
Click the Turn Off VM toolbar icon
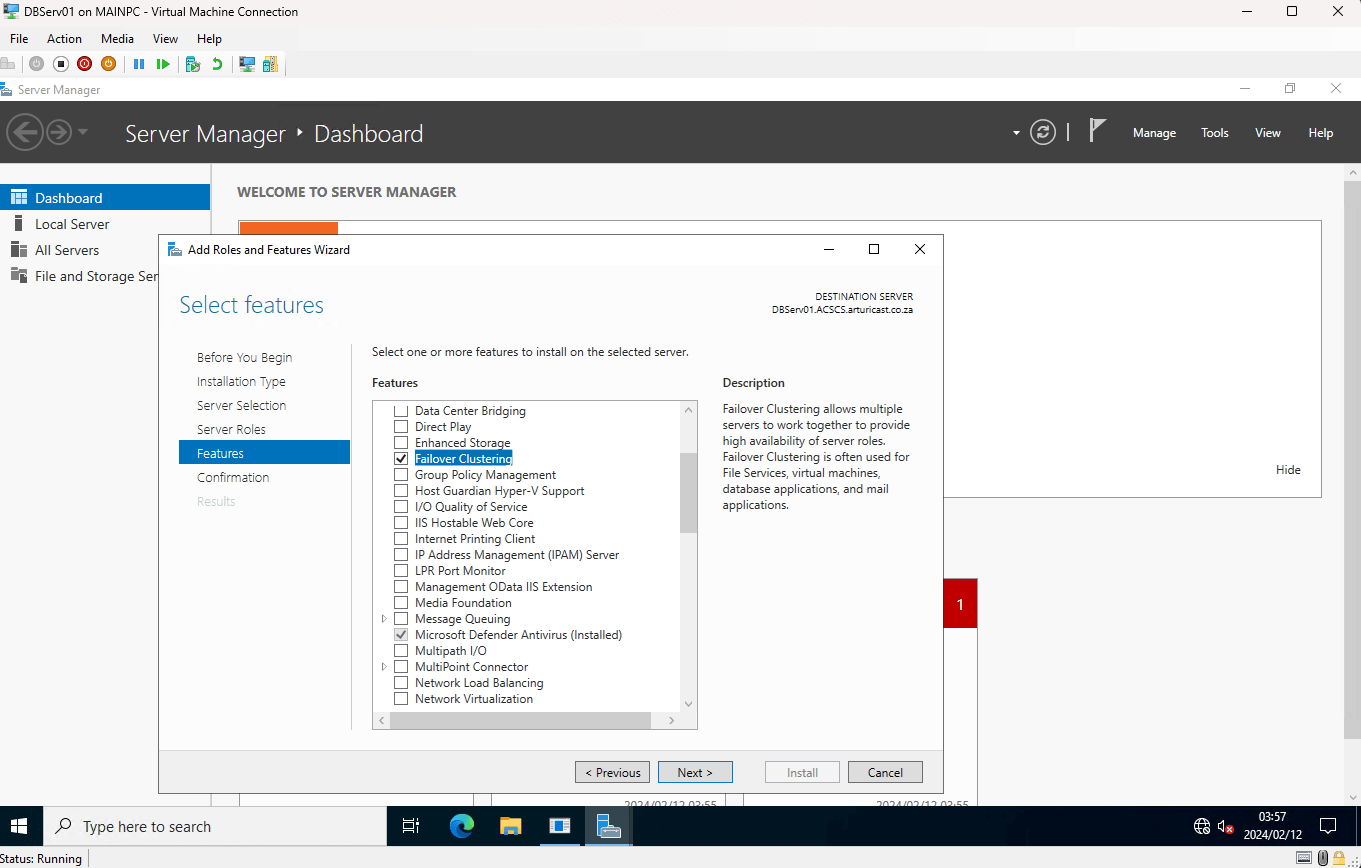60,64
